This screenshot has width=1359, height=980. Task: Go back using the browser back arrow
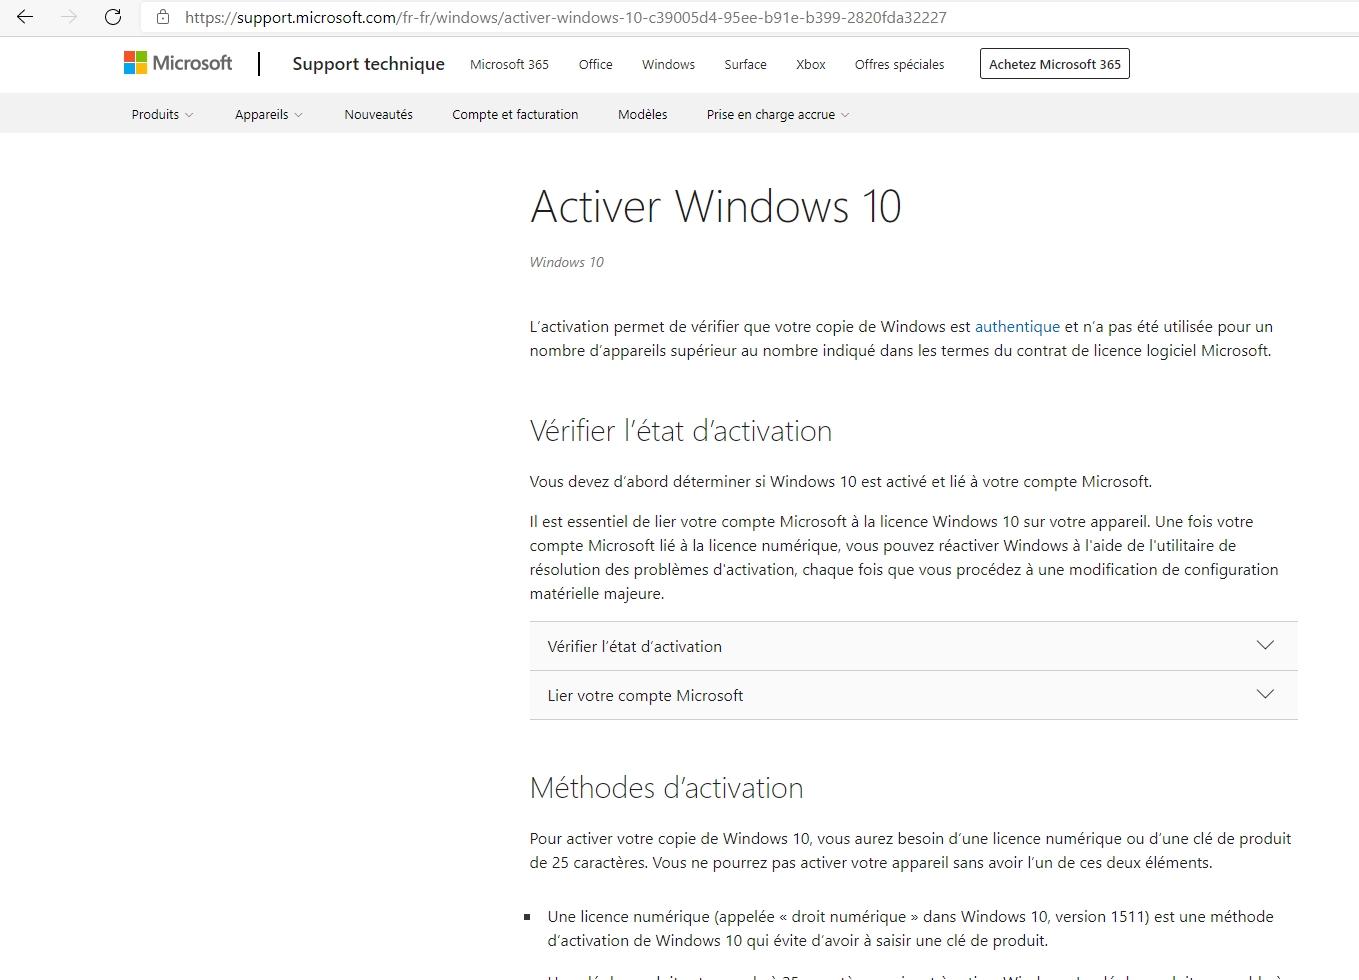(x=25, y=17)
